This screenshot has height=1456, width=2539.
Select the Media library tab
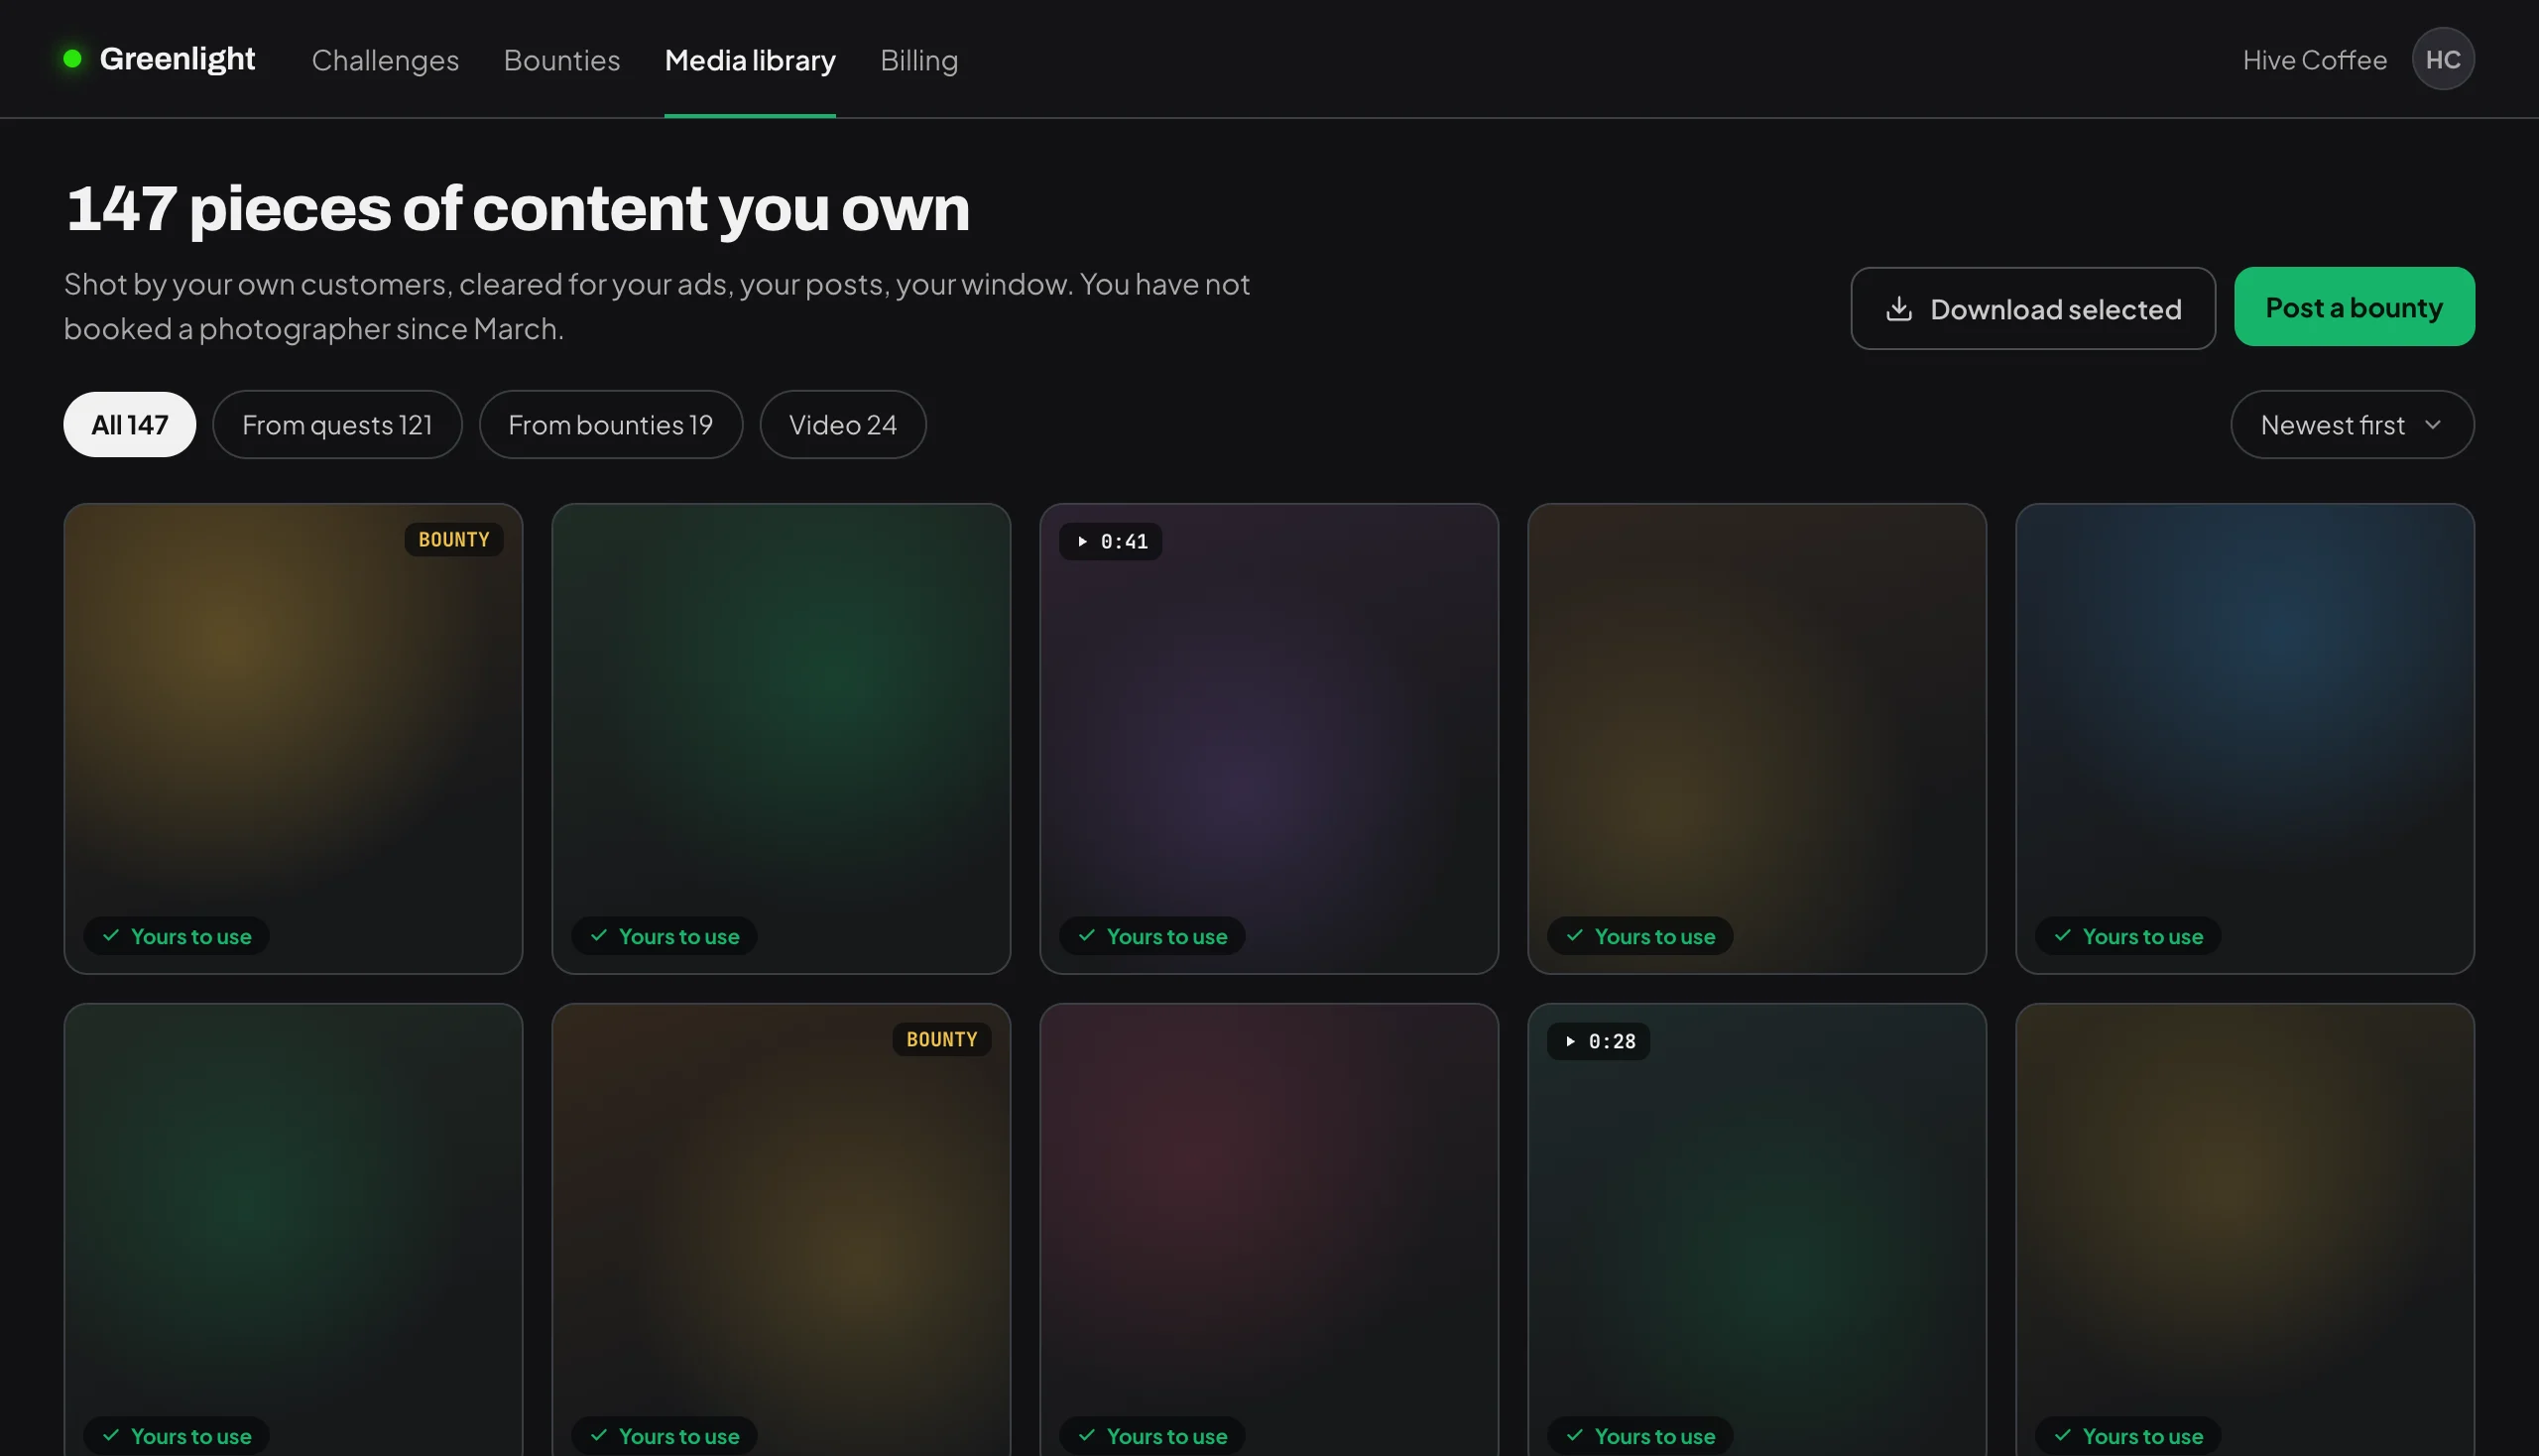point(750,60)
